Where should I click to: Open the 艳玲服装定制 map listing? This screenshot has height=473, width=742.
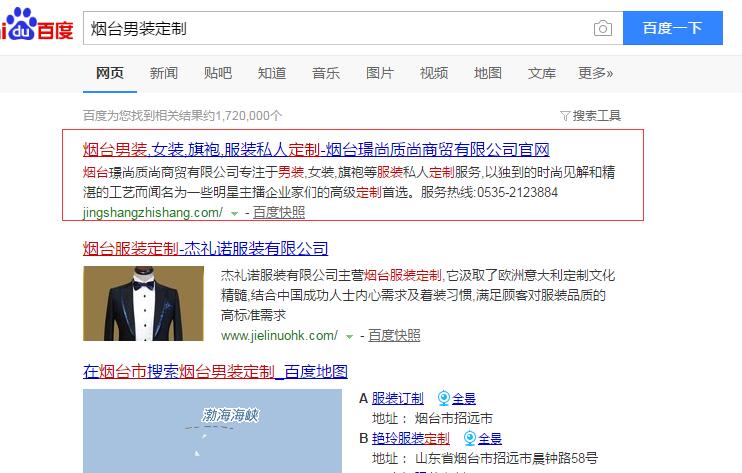[411, 438]
